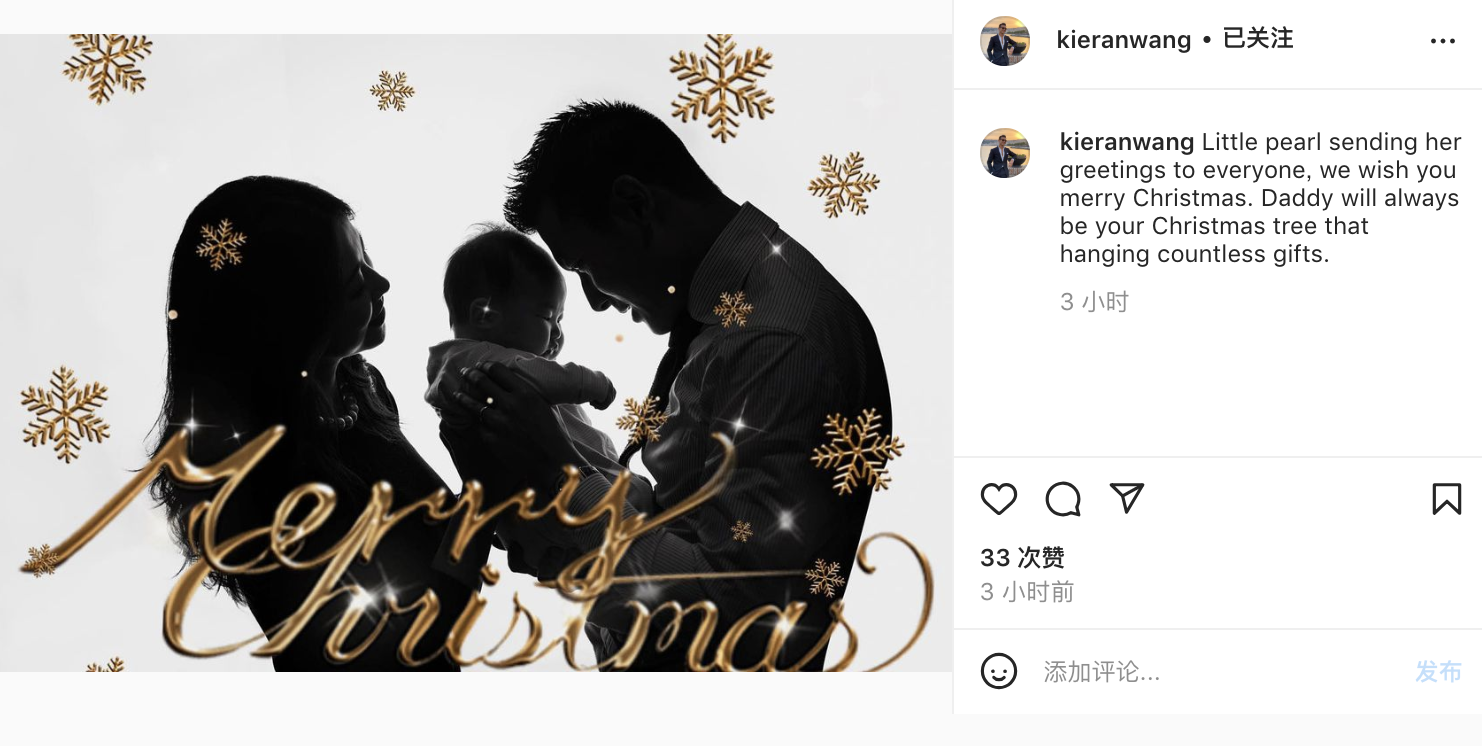Open the three-dot more options menu
Screen dimensions: 1482x746
point(1443,41)
